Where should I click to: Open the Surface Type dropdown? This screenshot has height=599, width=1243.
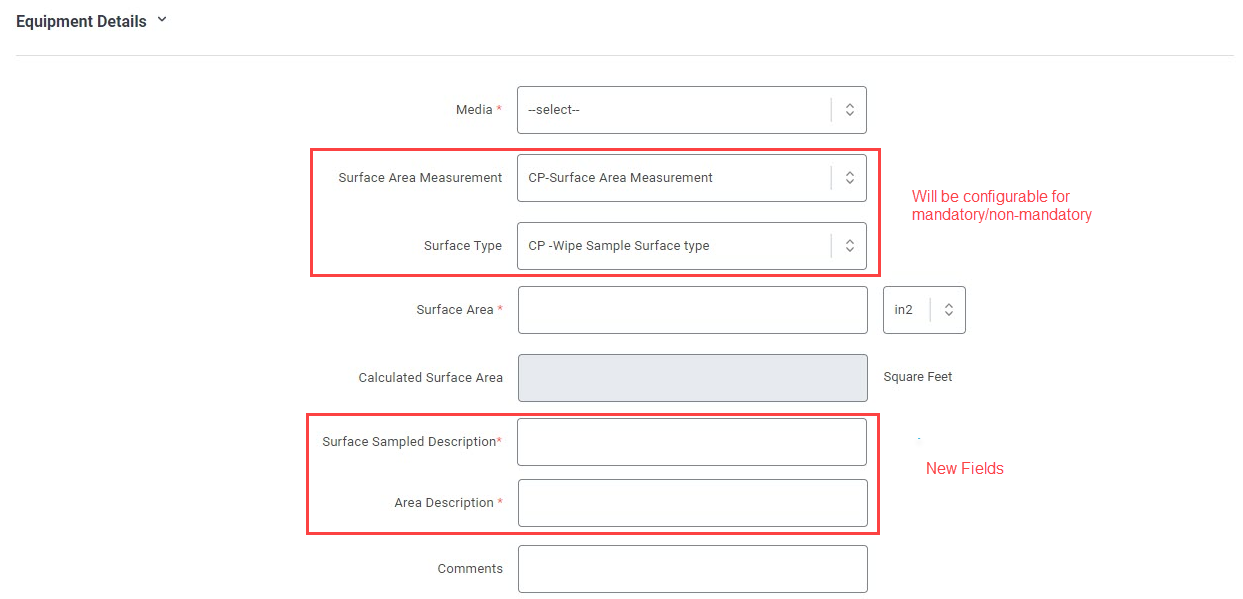tap(692, 246)
